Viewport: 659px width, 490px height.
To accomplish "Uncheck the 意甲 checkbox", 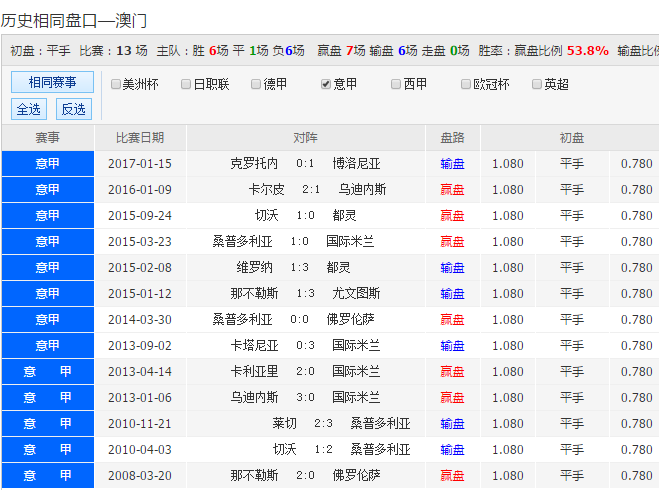I will point(326,84).
